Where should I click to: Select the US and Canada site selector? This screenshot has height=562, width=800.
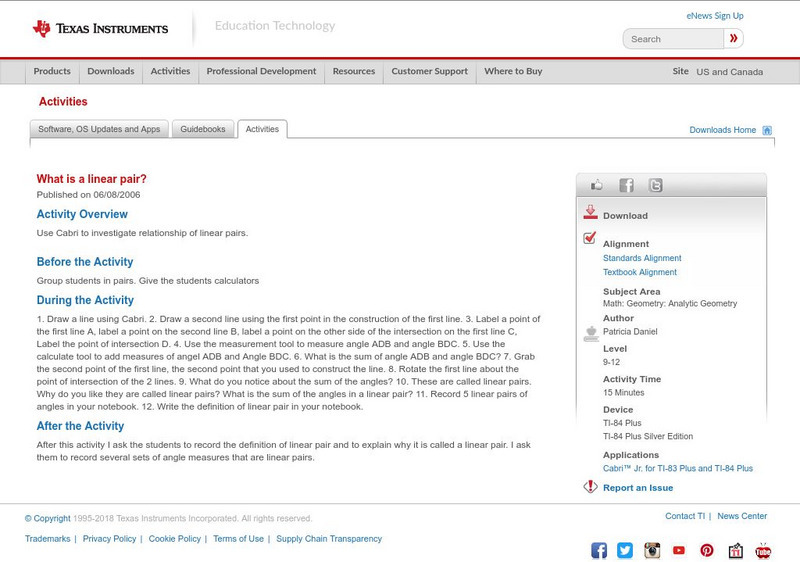730,72
